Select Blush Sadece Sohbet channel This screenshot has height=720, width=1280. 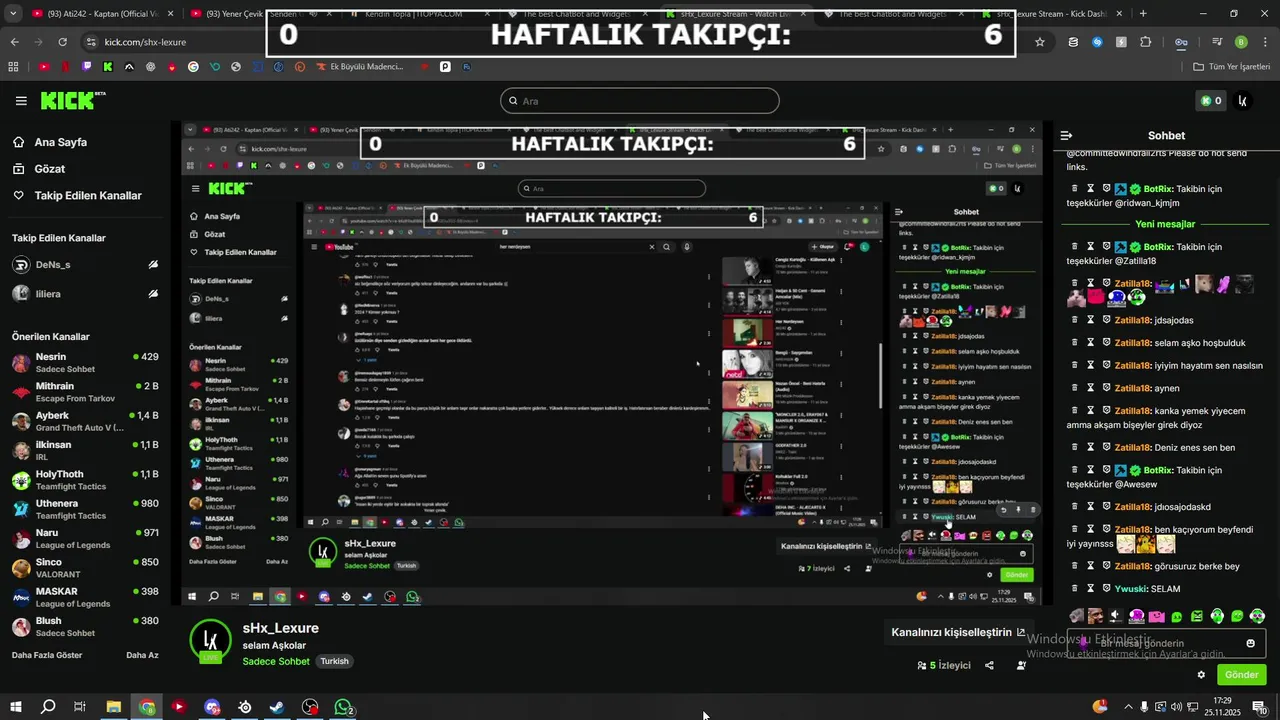click(x=85, y=627)
